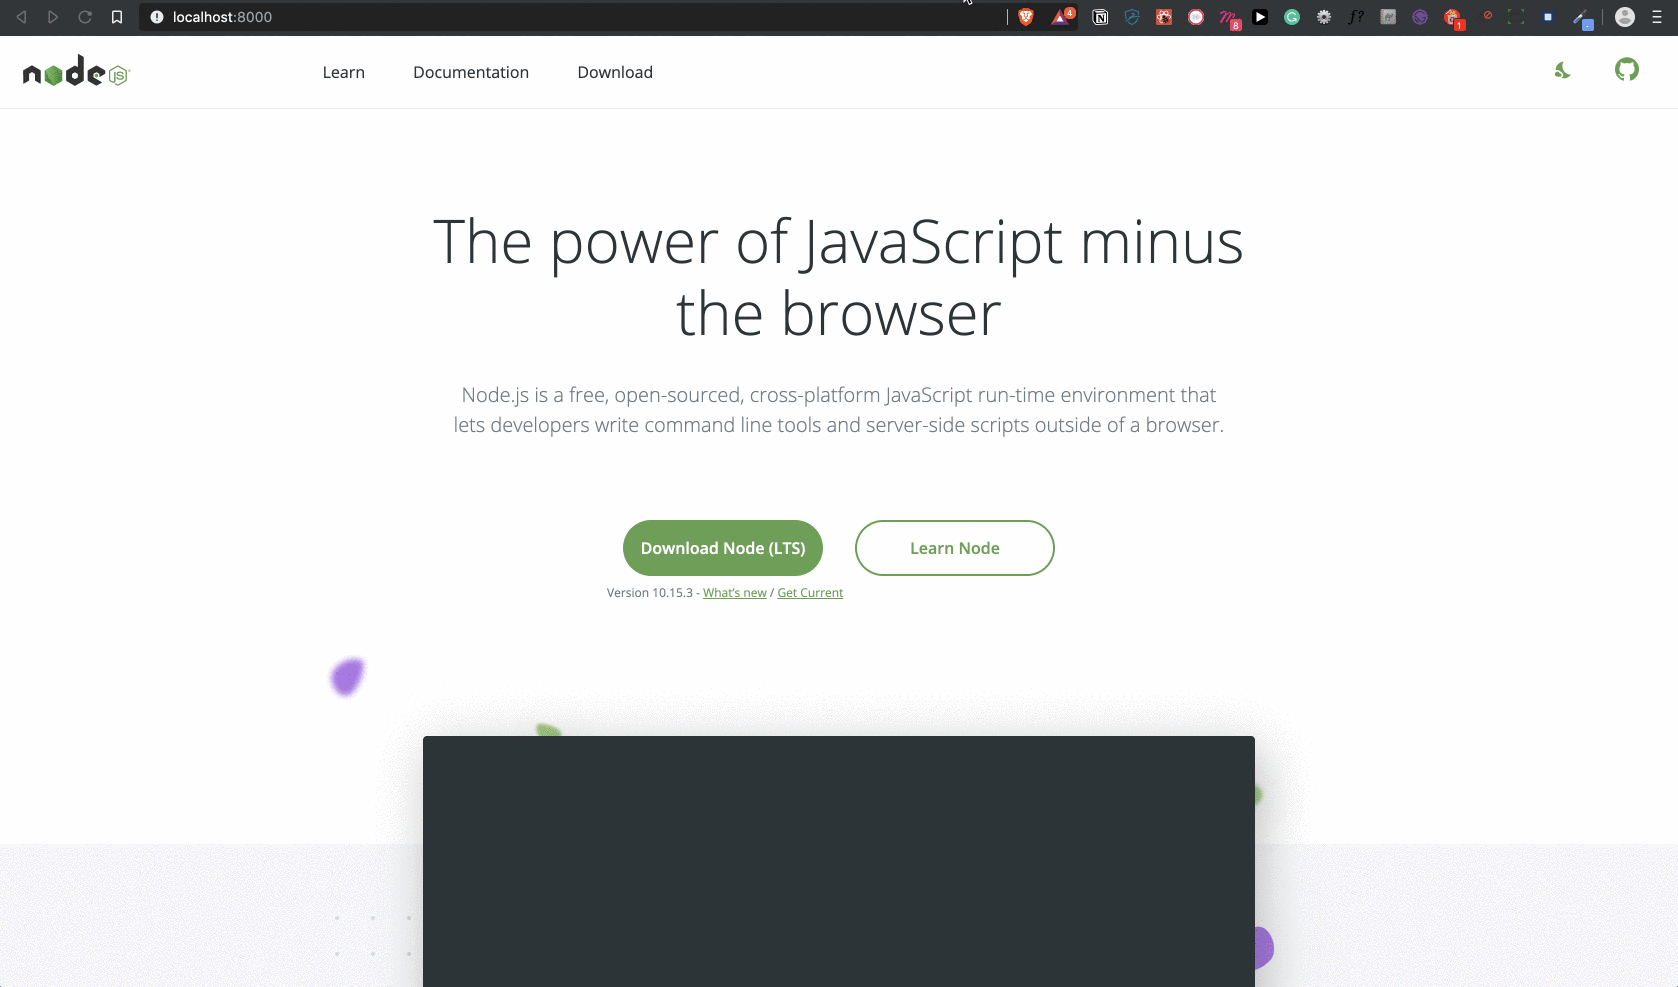Screen dimensions: 1678x987
Task: Open the GitHub repository icon link
Action: pyautogui.click(x=1627, y=70)
